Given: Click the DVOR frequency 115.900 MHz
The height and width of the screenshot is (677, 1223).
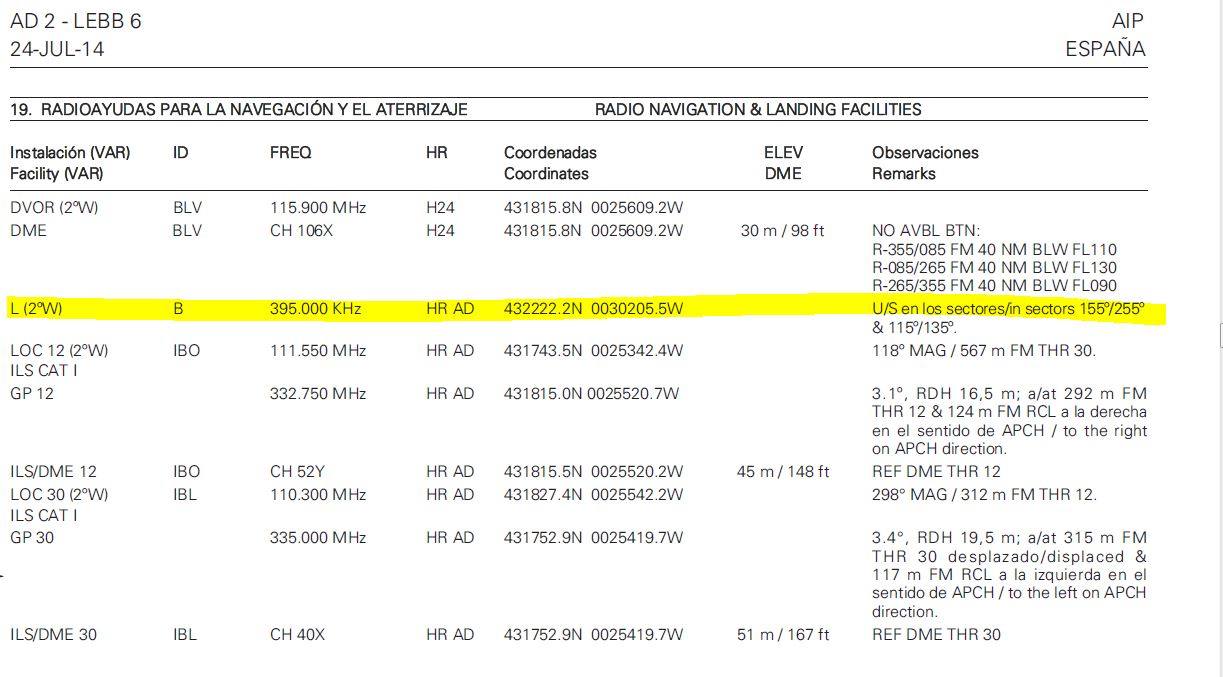Looking at the screenshot, I should (318, 208).
